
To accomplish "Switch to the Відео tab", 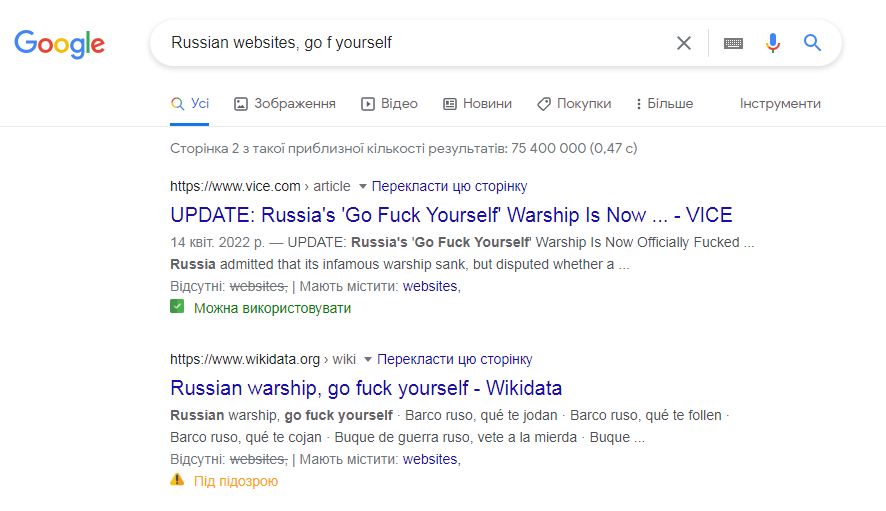I will tap(389, 103).
